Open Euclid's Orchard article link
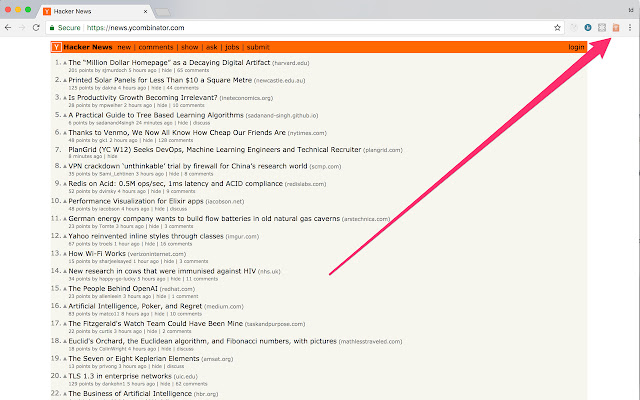 pyautogui.click(x=202, y=341)
